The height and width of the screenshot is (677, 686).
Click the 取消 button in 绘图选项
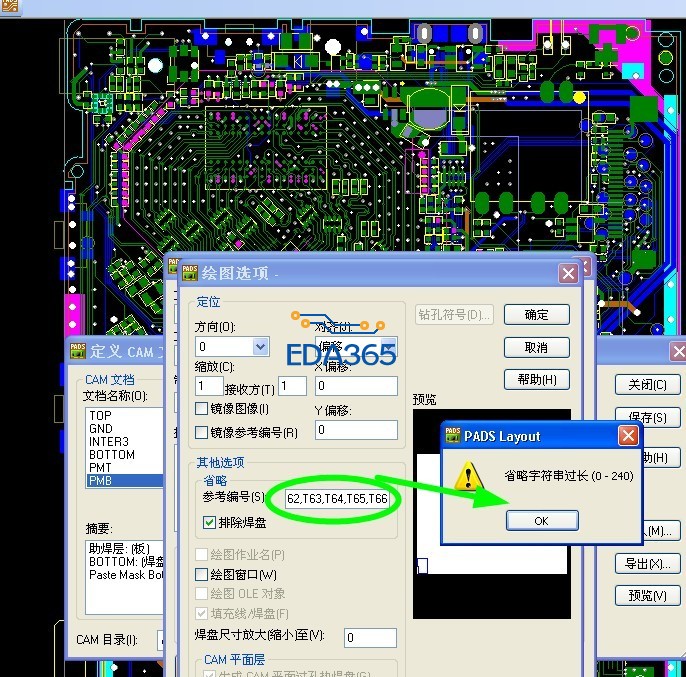click(x=536, y=347)
